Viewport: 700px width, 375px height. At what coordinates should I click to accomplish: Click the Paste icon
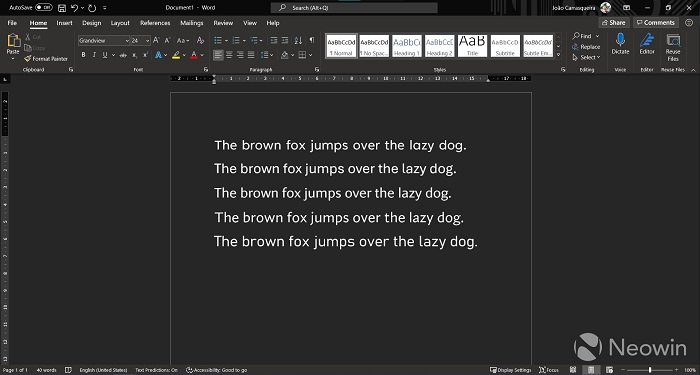coord(13,41)
